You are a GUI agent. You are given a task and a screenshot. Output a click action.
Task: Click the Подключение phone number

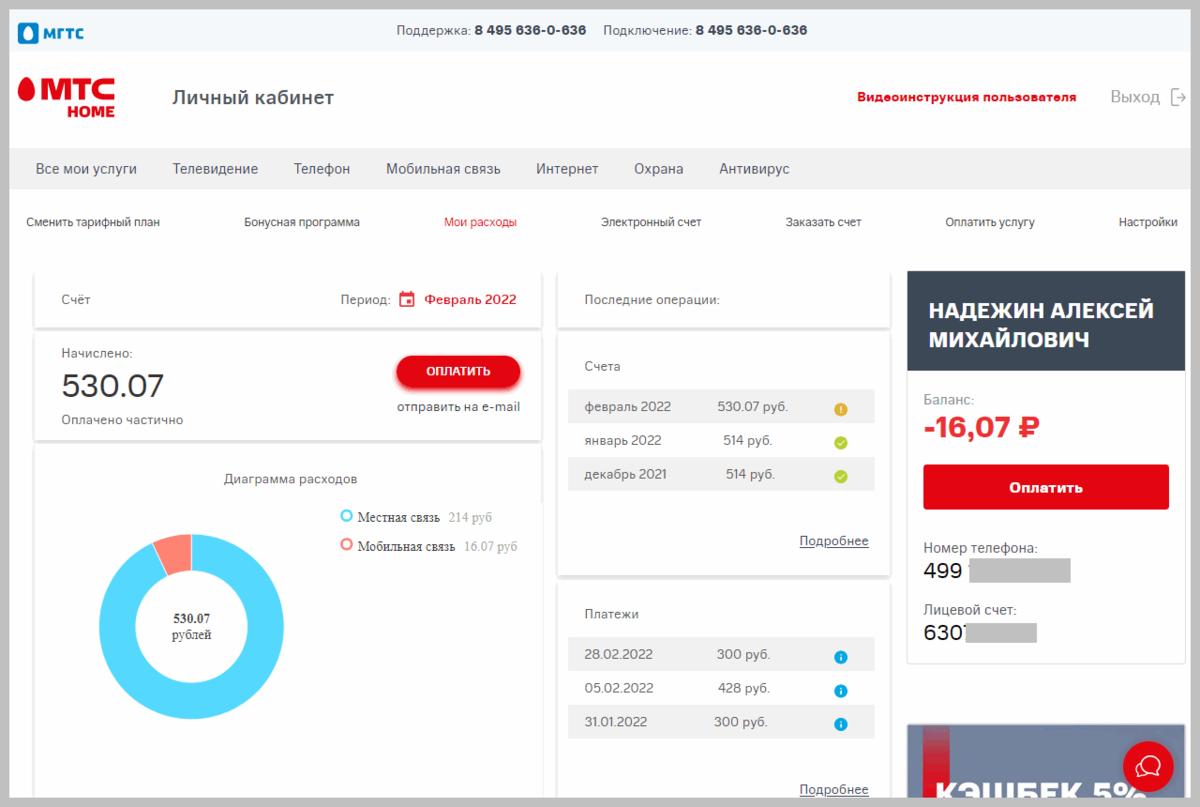click(751, 30)
